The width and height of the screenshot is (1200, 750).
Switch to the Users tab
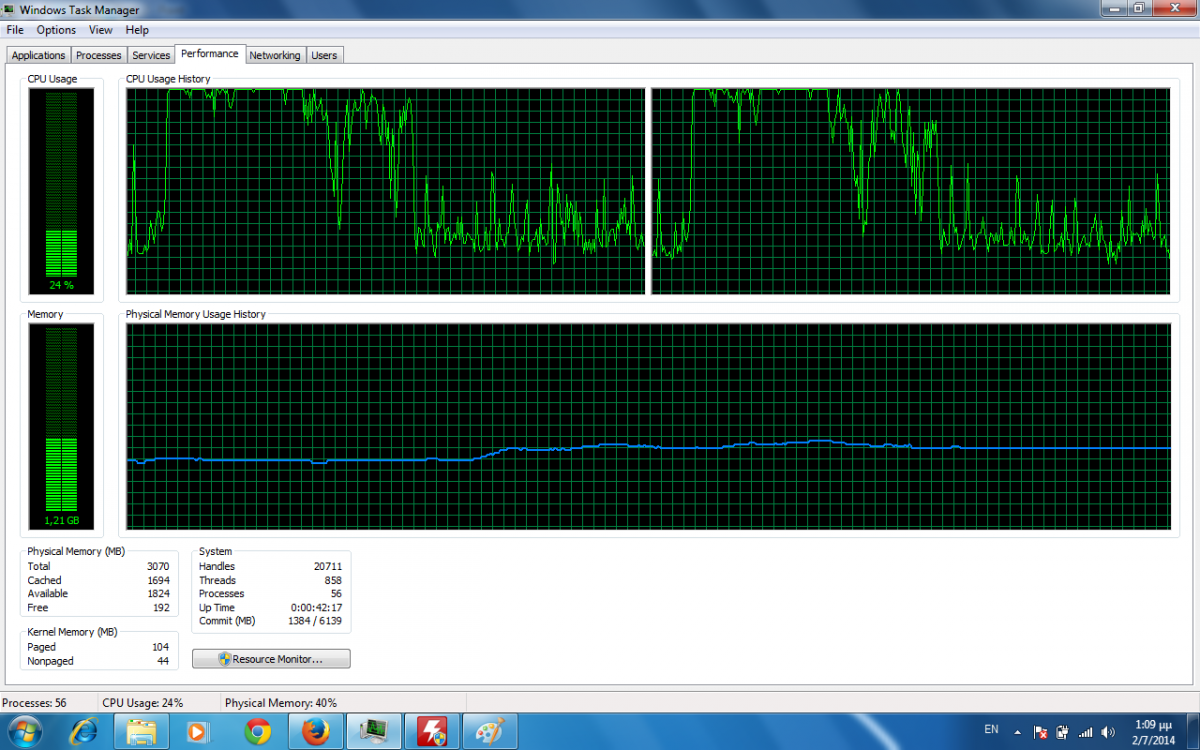(x=324, y=55)
